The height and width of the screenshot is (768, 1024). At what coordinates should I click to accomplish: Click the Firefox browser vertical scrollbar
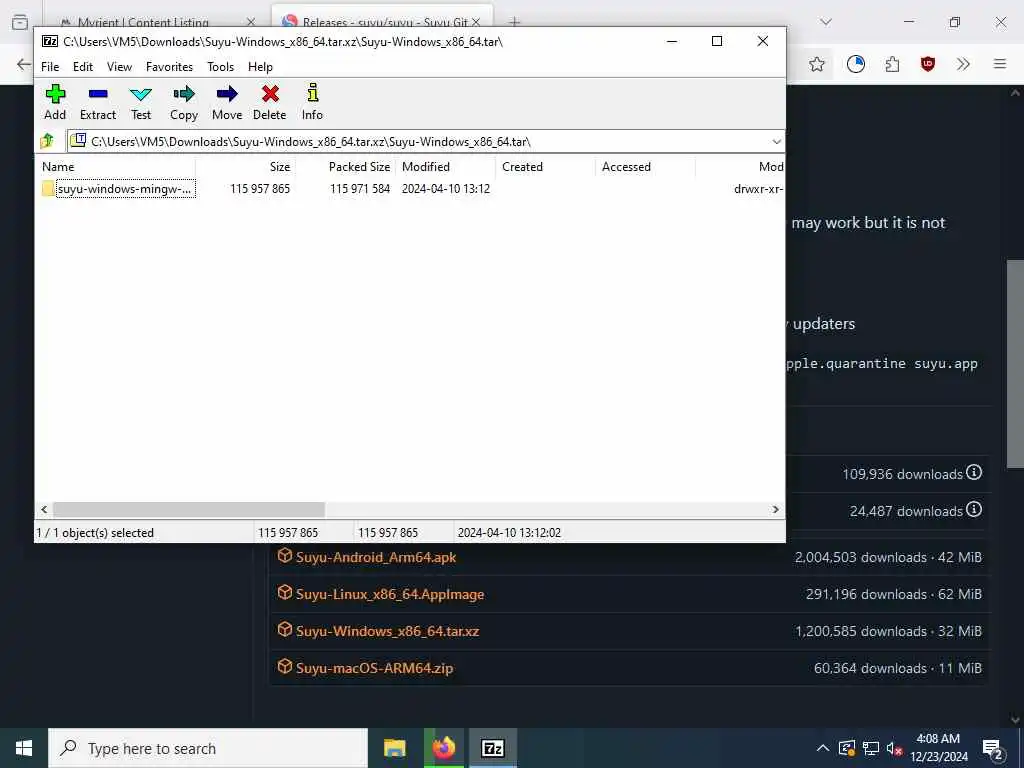click(1016, 363)
